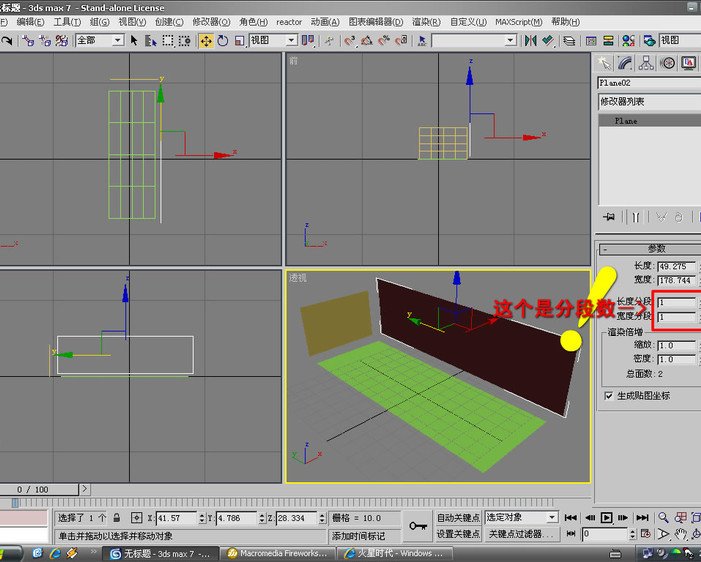
Task: Click the 设置关键点 button
Action: pyautogui.click(x=458, y=534)
